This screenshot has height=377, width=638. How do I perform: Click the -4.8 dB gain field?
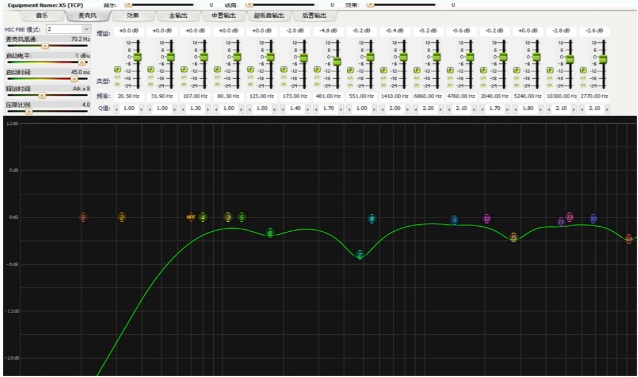pos(328,31)
